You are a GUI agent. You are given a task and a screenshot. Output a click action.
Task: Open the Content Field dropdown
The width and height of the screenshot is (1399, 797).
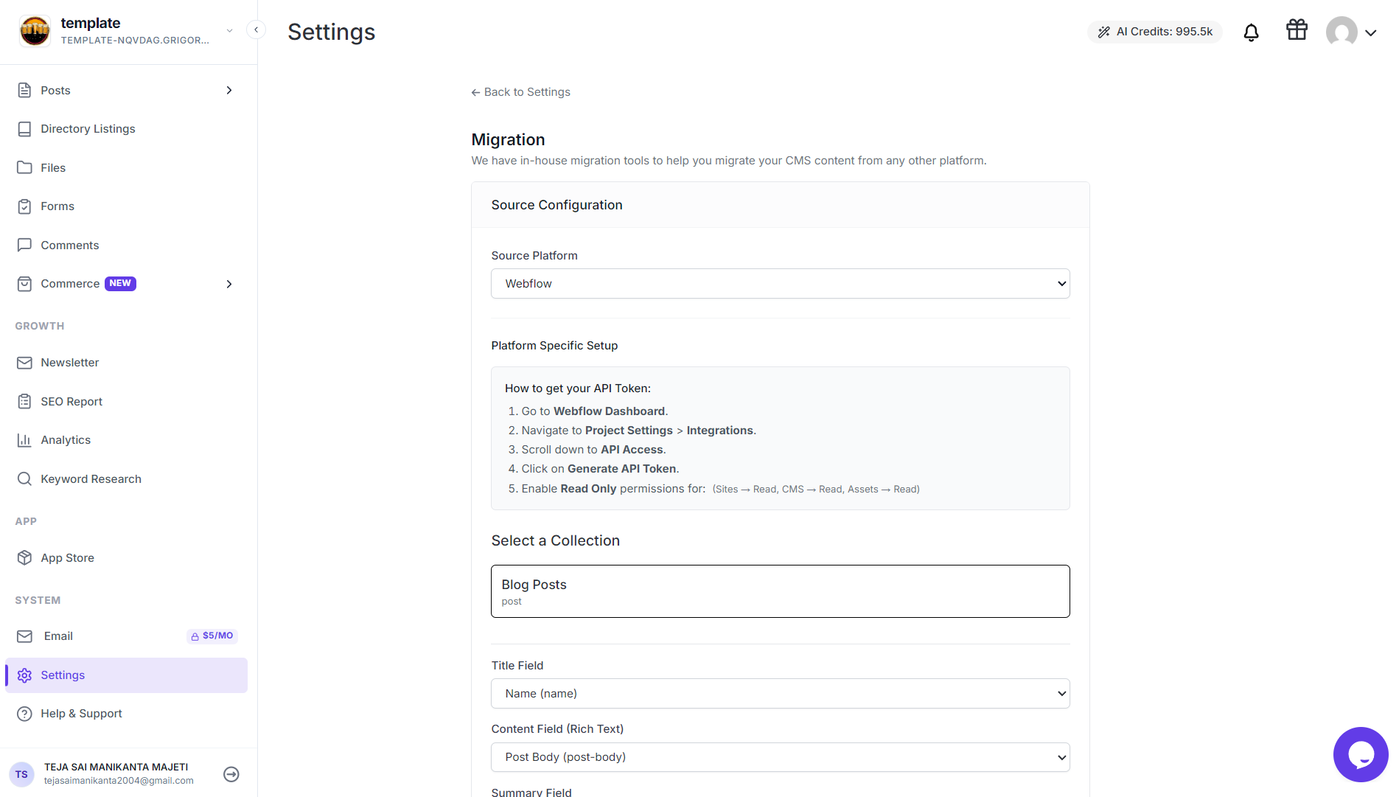[x=780, y=757]
